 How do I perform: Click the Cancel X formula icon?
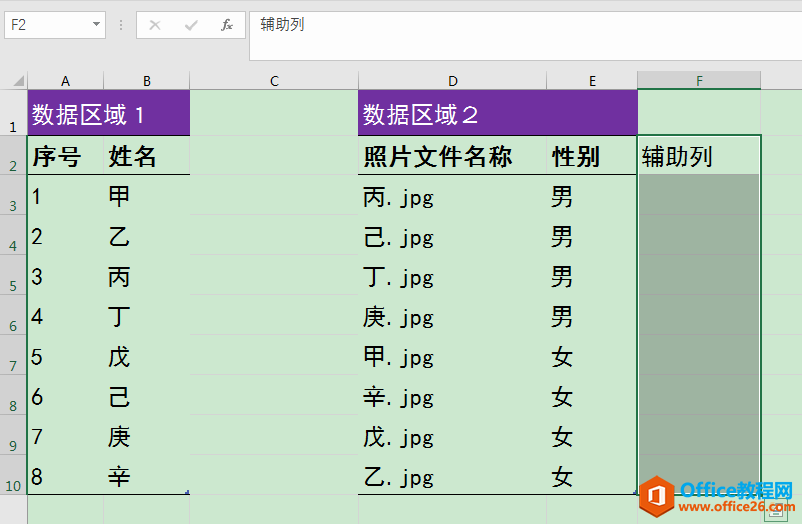coord(155,25)
